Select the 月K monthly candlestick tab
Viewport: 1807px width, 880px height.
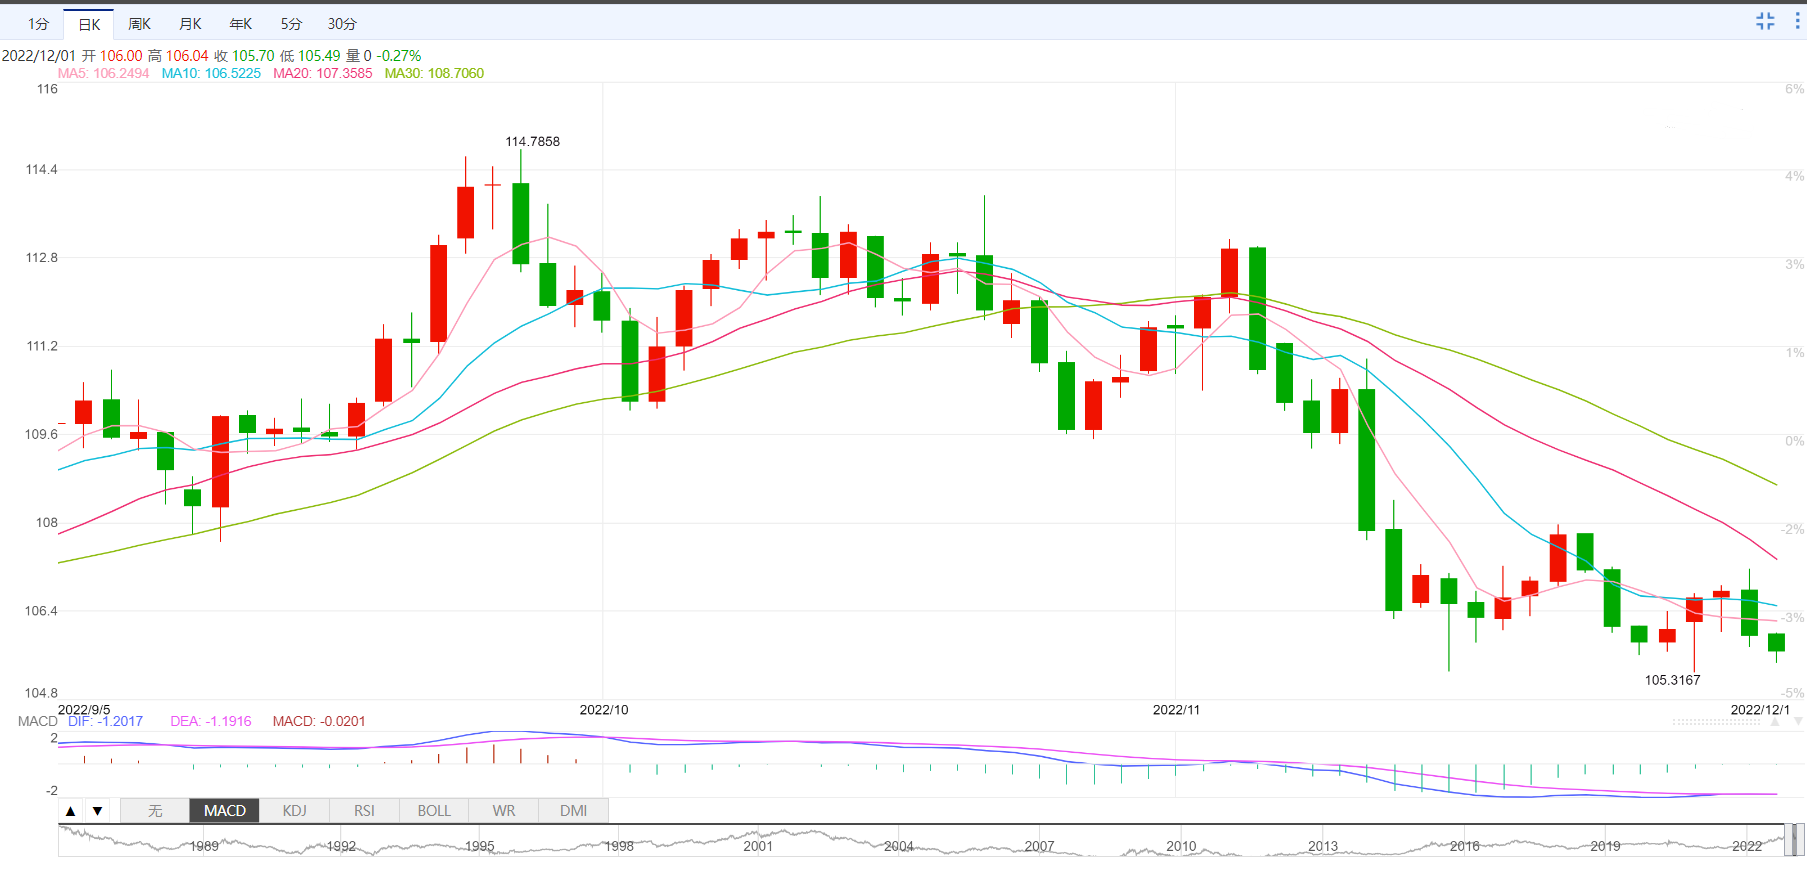[x=190, y=24]
